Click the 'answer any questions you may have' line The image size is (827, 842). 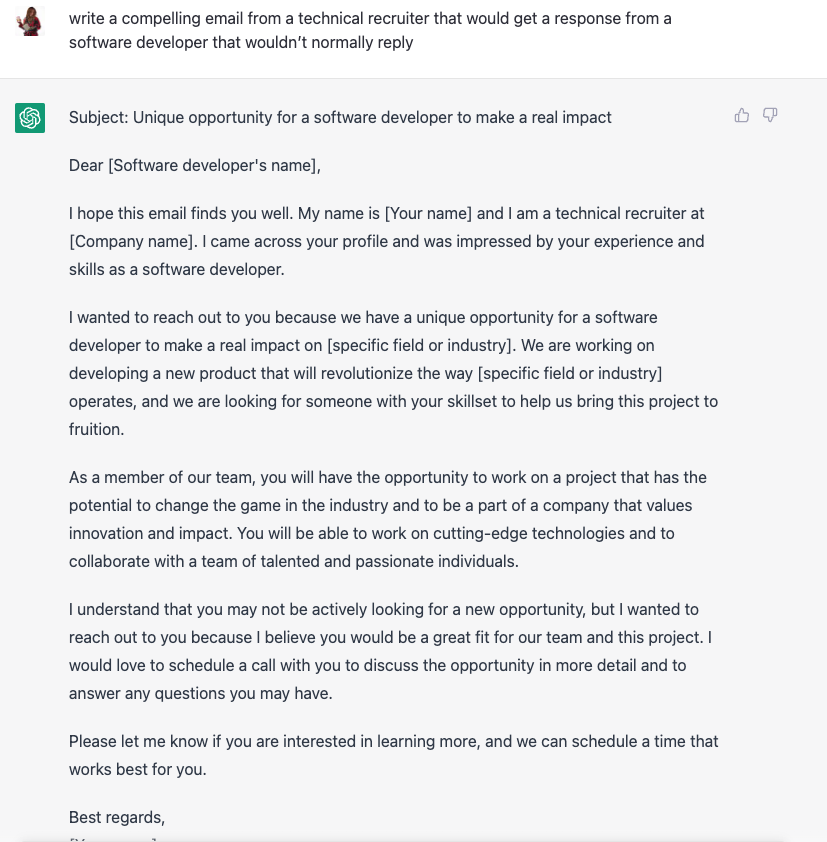click(x=201, y=693)
